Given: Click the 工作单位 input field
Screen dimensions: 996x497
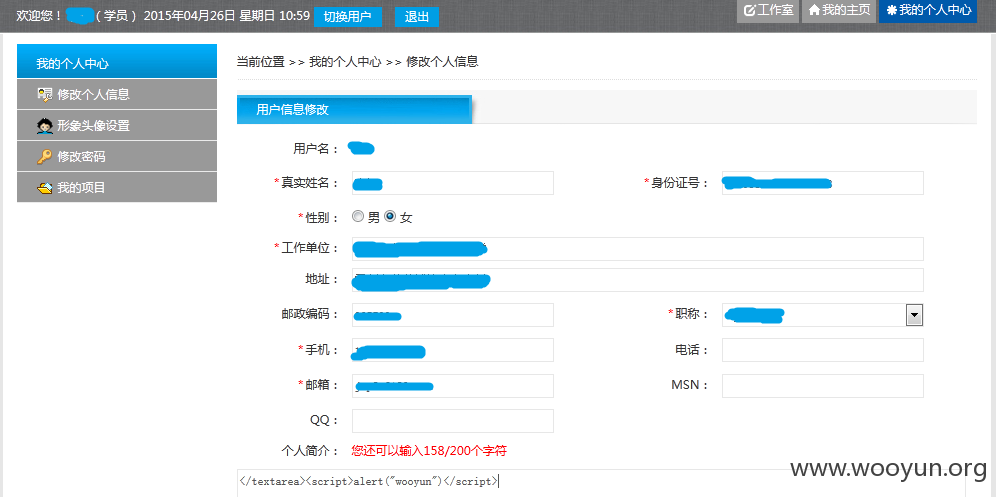Looking at the screenshot, I should click(x=638, y=248).
